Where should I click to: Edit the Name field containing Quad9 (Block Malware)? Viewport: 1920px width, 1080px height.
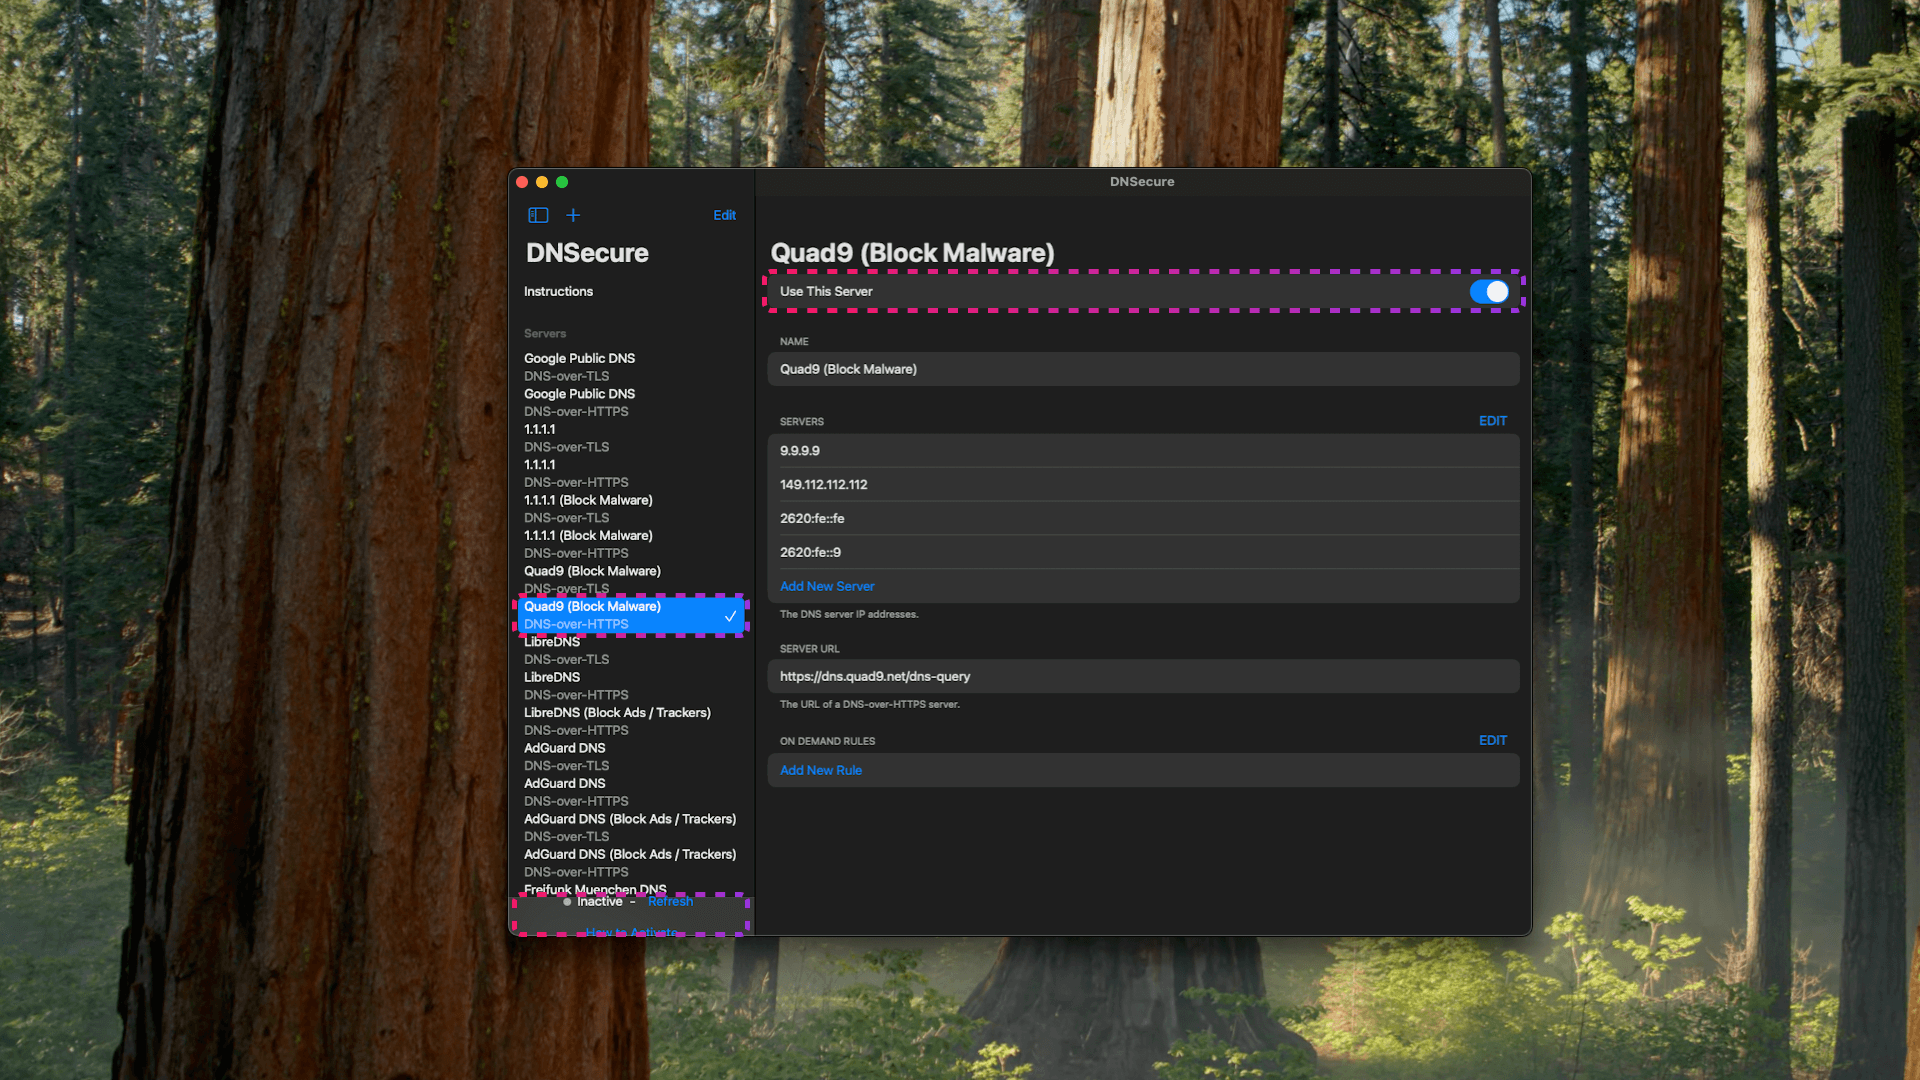coord(1143,369)
